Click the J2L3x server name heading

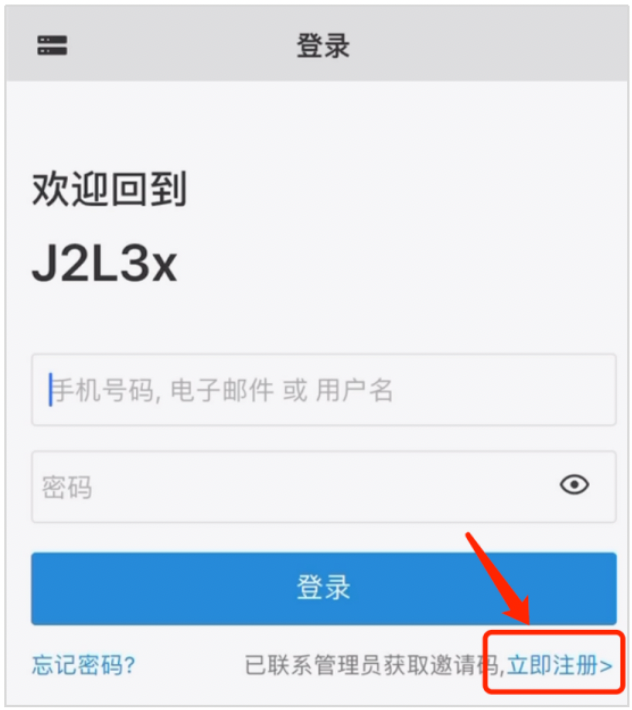click(x=104, y=264)
